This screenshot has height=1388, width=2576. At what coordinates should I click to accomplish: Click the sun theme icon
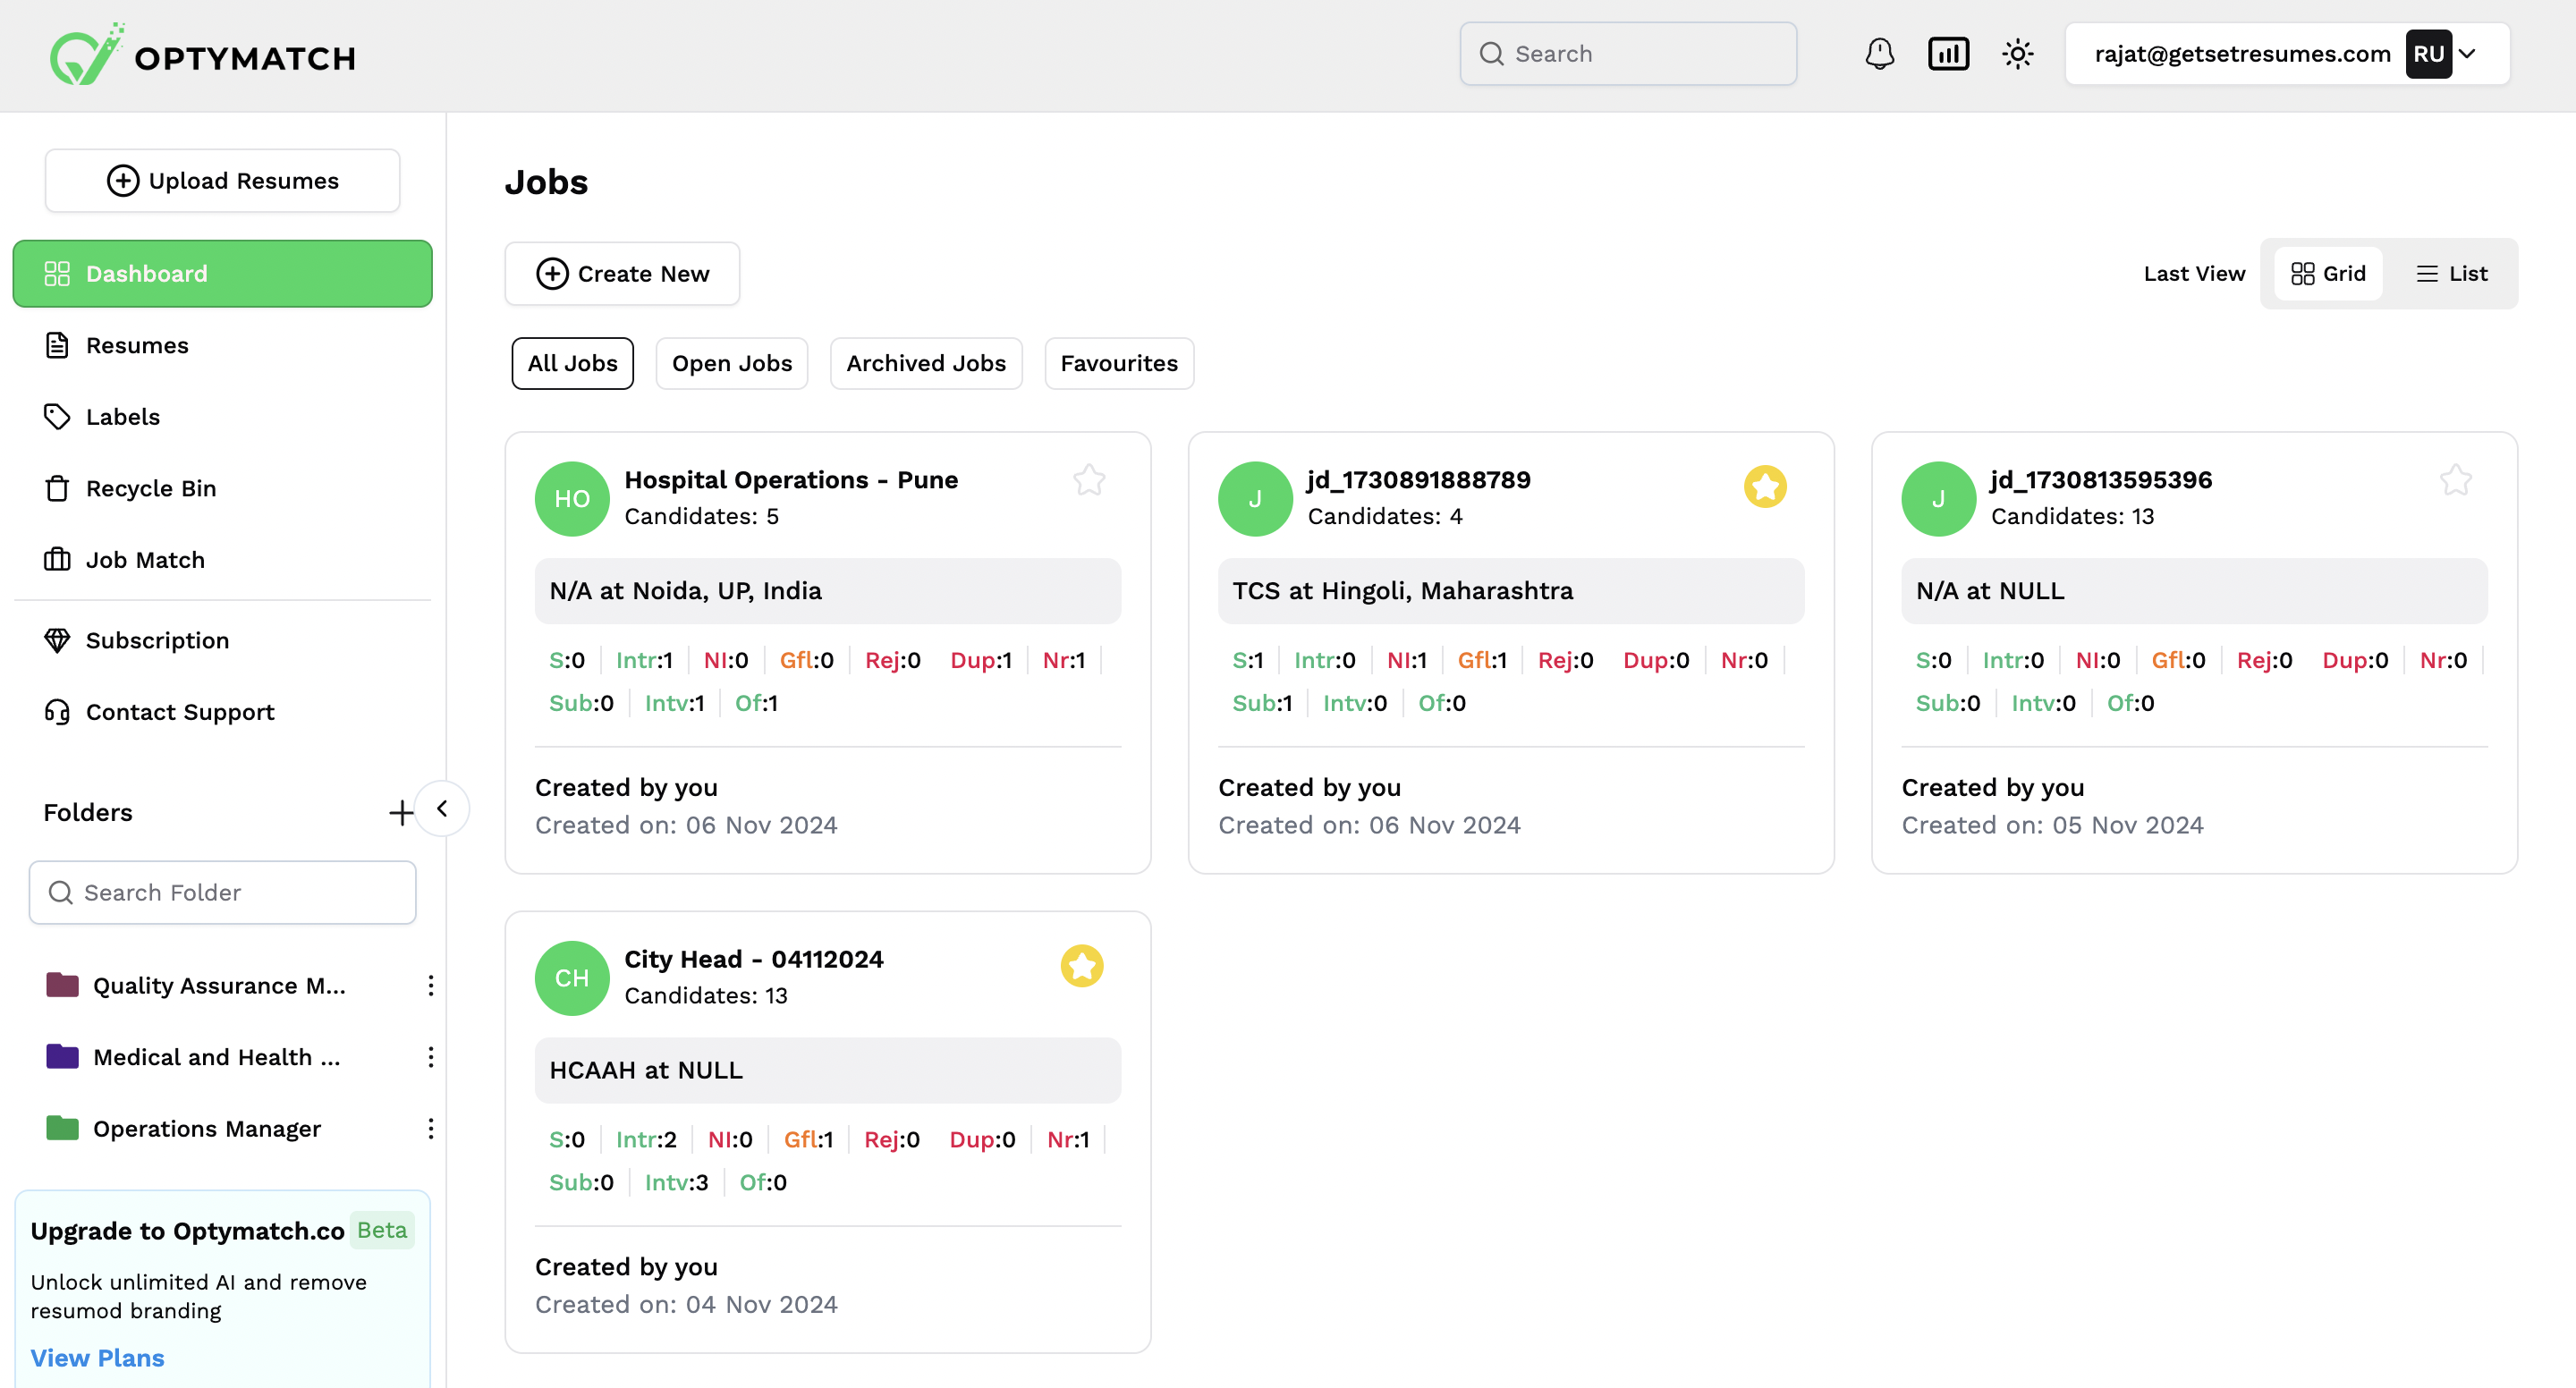pyautogui.click(x=2018, y=54)
